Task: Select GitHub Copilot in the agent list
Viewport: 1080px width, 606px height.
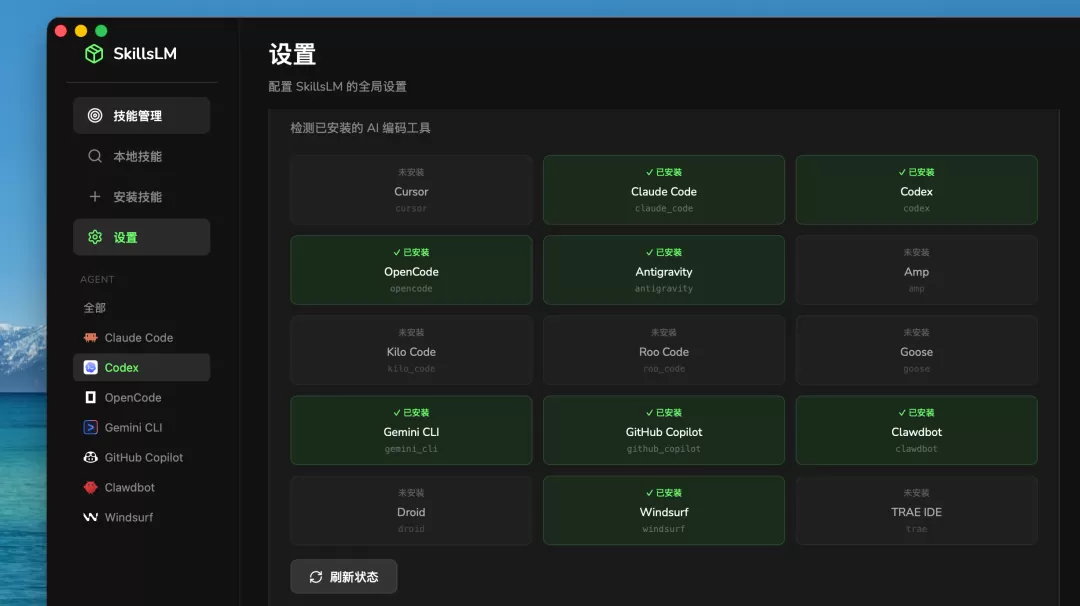Action: click(x=141, y=457)
